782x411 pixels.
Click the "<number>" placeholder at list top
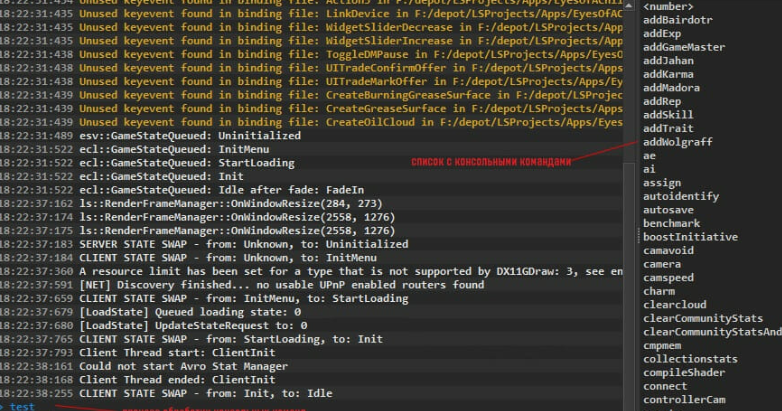click(x=668, y=7)
